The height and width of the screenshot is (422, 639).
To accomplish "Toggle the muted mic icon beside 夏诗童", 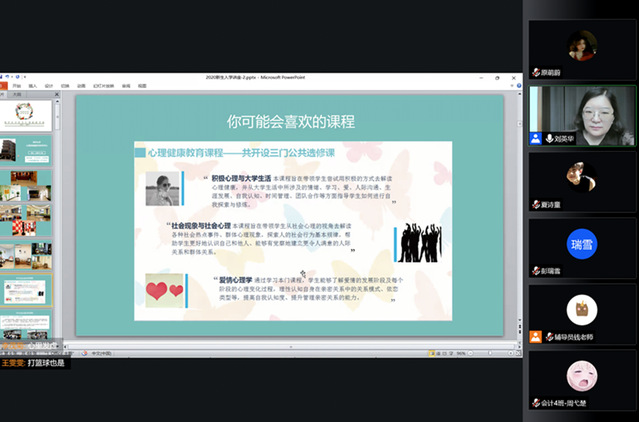I will (x=537, y=204).
